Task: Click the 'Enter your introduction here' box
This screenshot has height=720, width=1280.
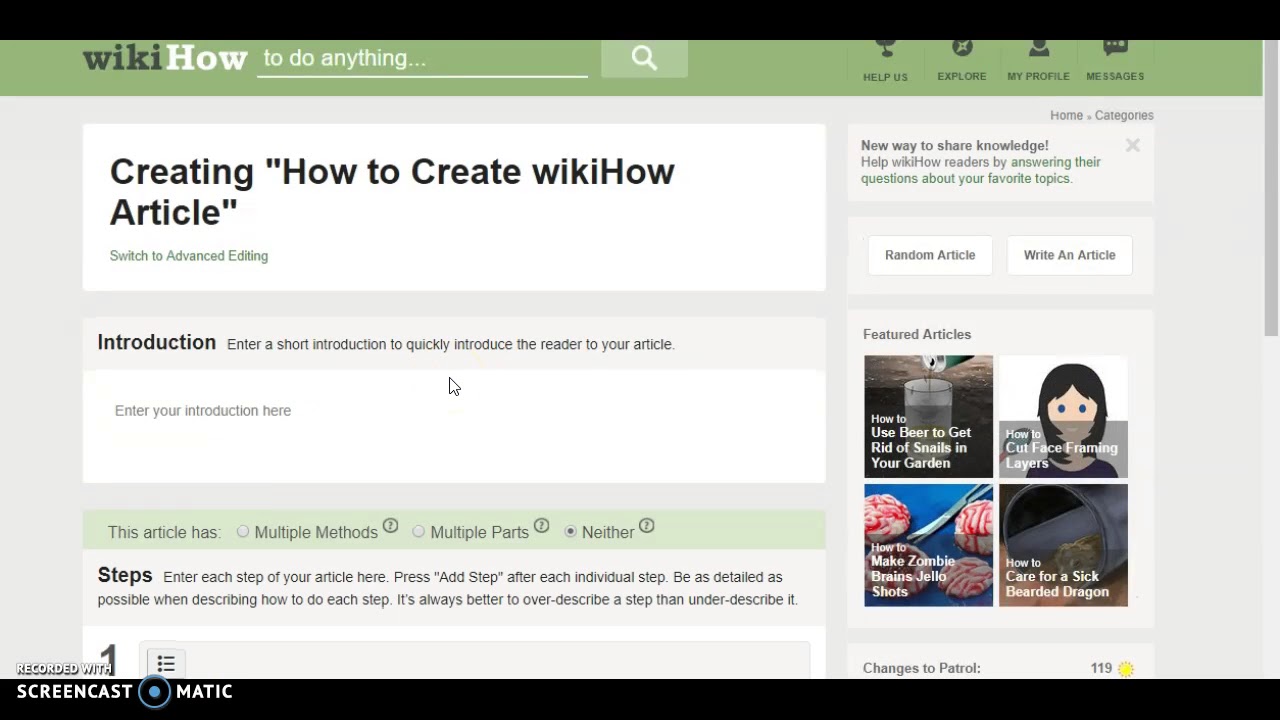Action: pyautogui.click(x=454, y=426)
